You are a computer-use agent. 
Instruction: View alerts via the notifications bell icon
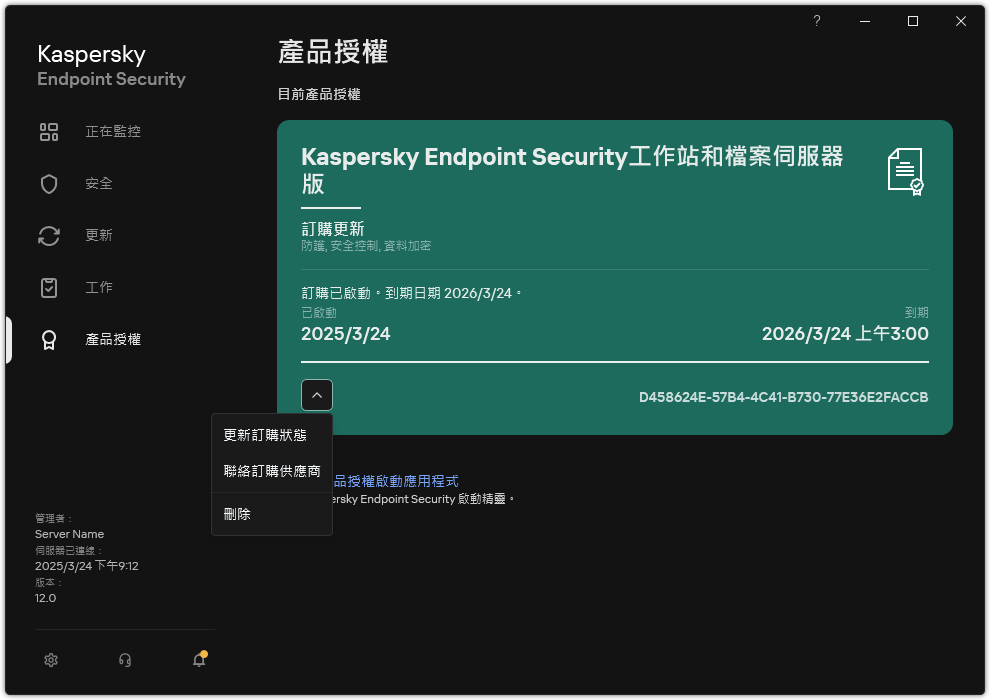pos(198,661)
